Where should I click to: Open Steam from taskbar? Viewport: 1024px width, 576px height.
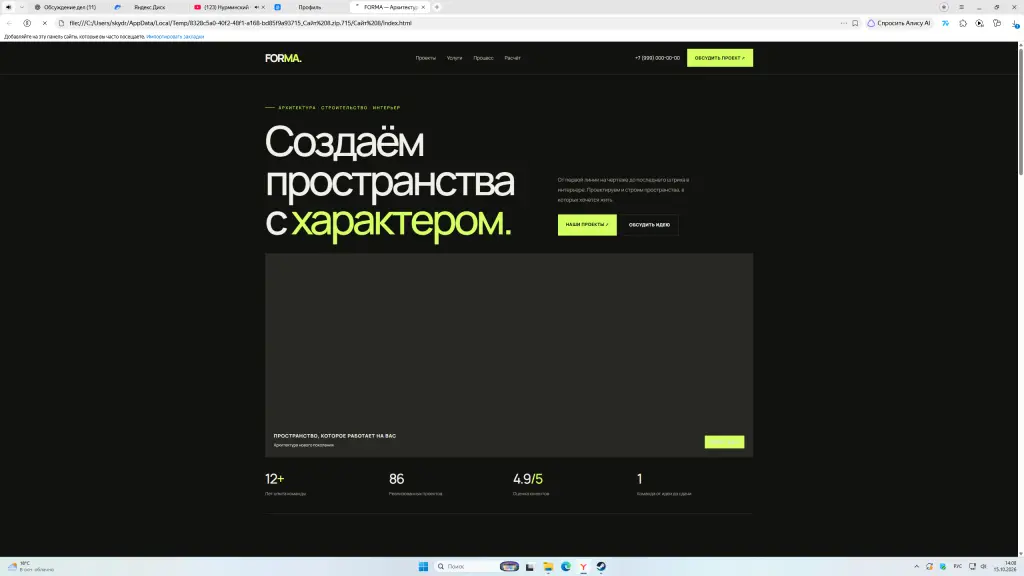[601, 566]
